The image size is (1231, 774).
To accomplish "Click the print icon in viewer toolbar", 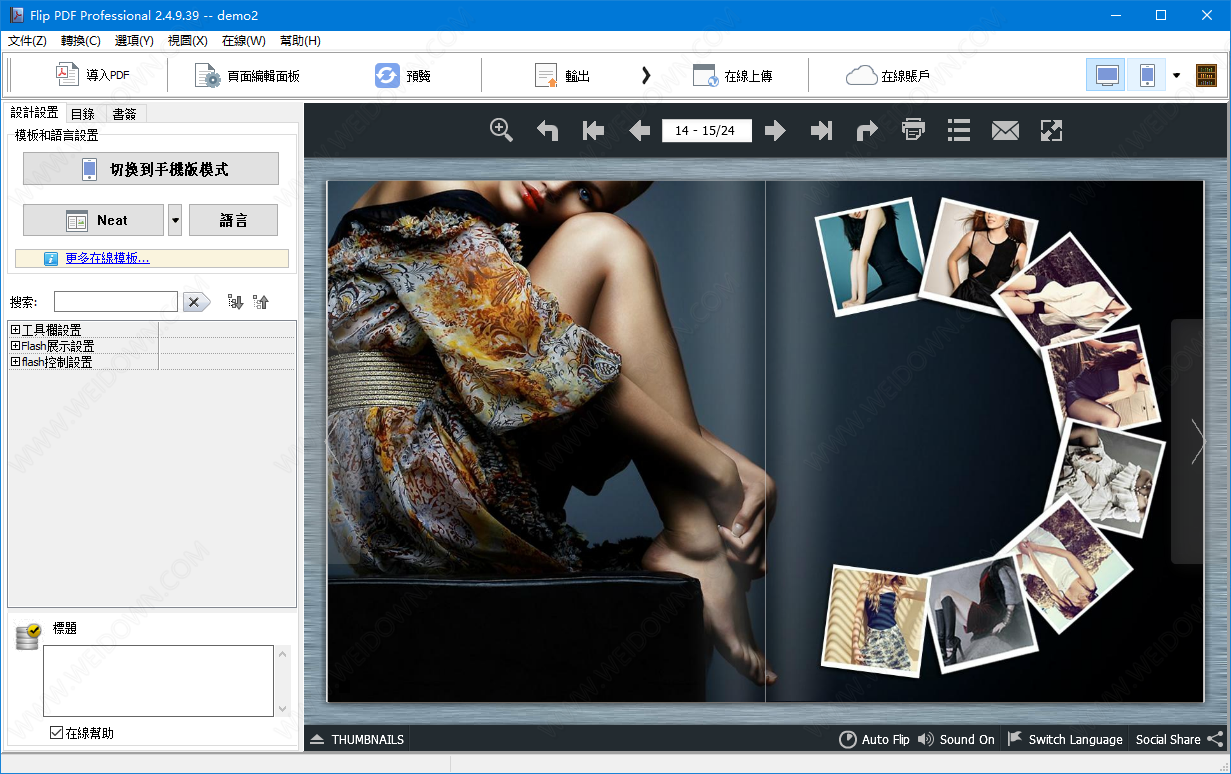I will [913, 130].
